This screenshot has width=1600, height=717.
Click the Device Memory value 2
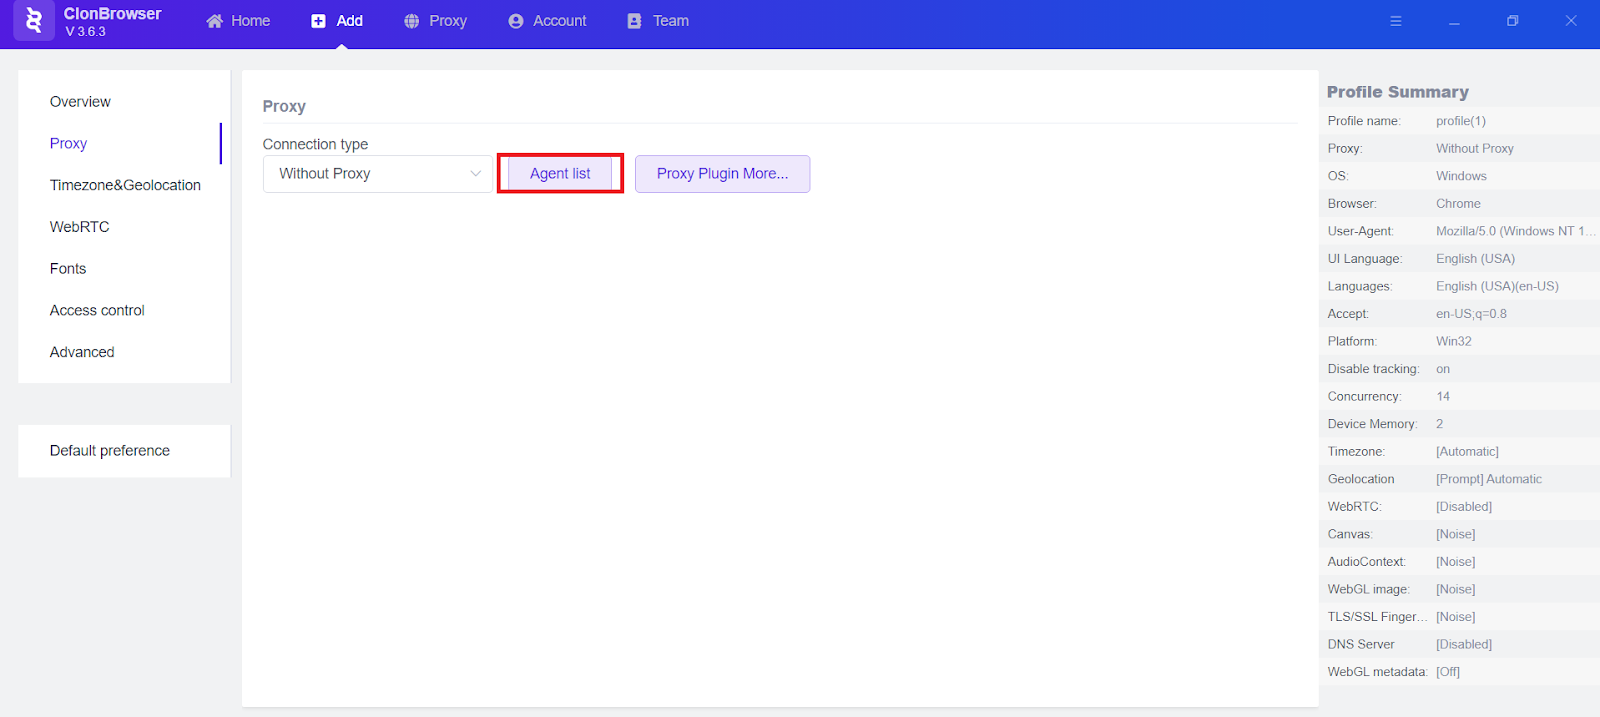1440,424
